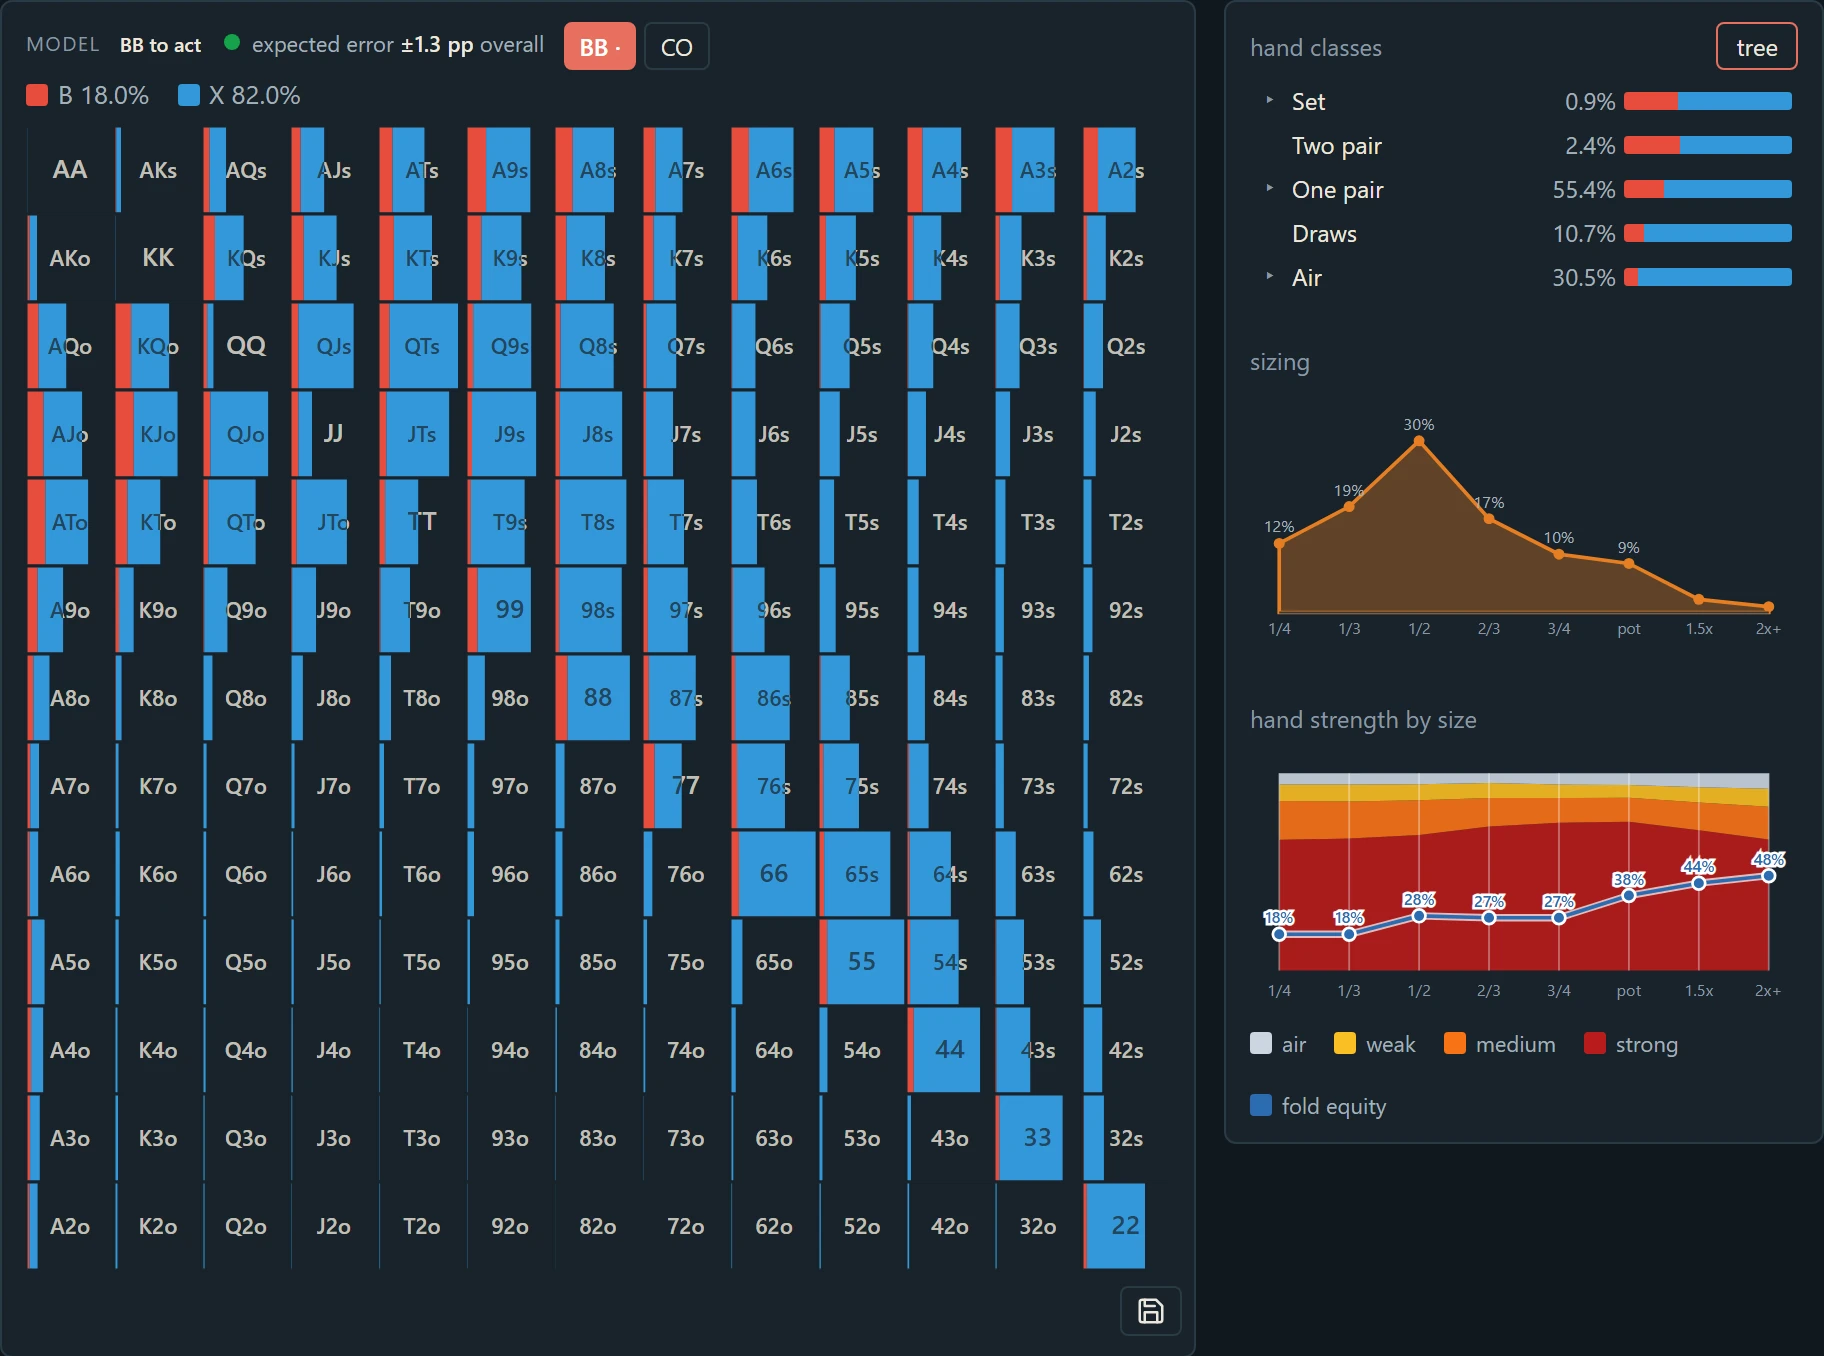
Task: Switch to the CO position tab
Action: coord(677,47)
